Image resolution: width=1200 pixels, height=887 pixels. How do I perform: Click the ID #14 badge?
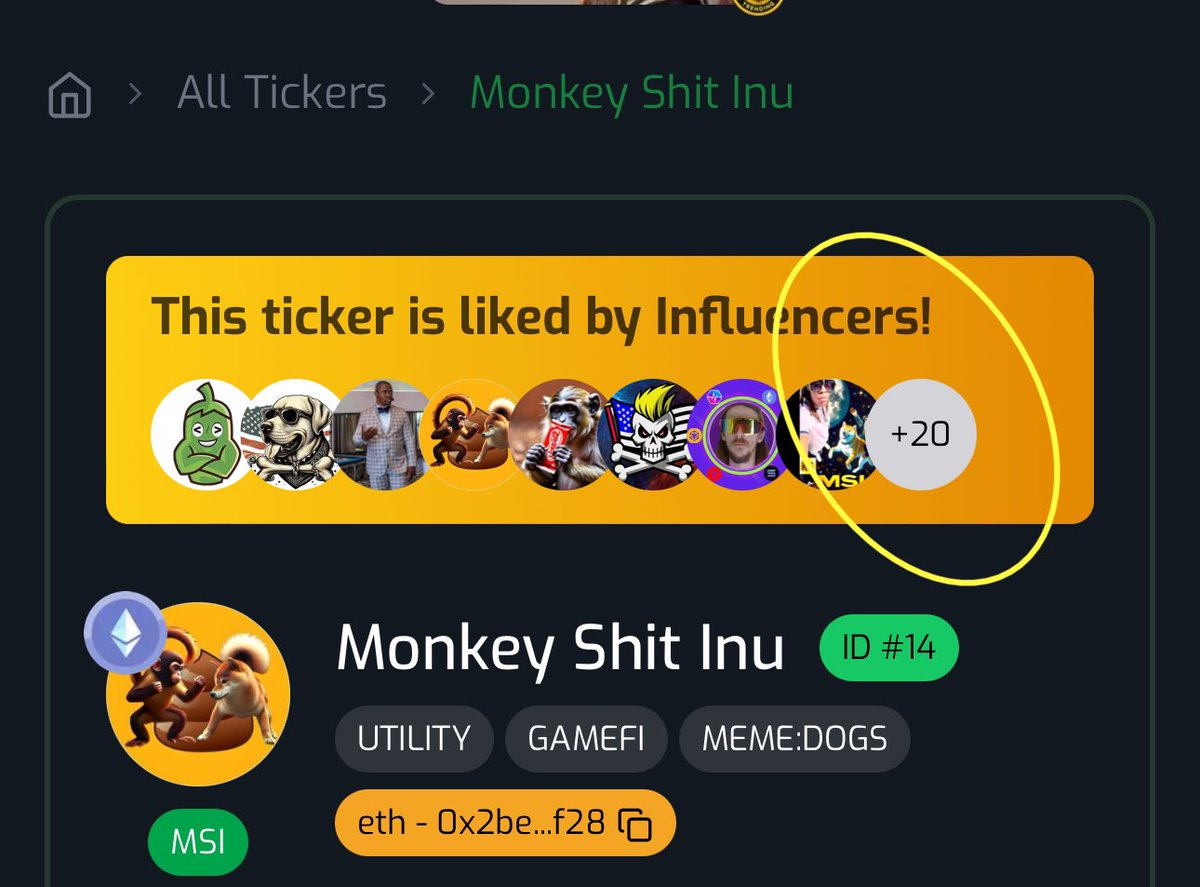(889, 648)
